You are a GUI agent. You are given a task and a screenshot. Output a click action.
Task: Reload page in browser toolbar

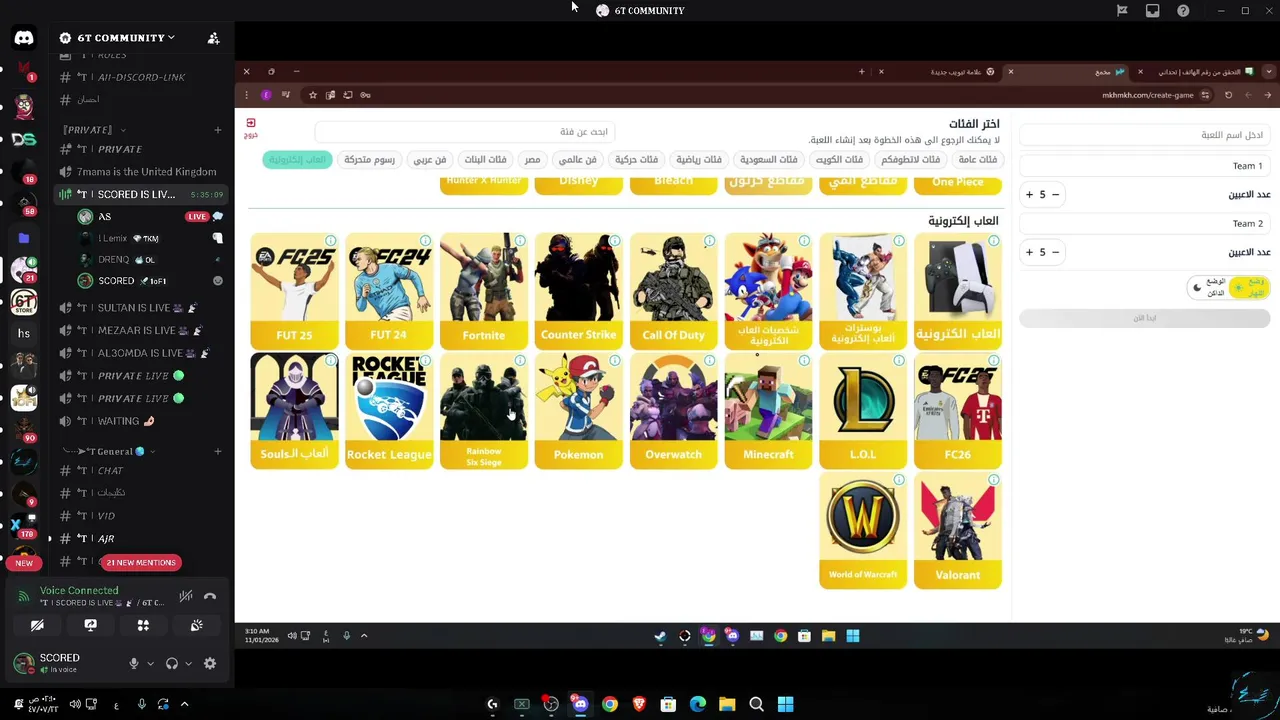1228,95
